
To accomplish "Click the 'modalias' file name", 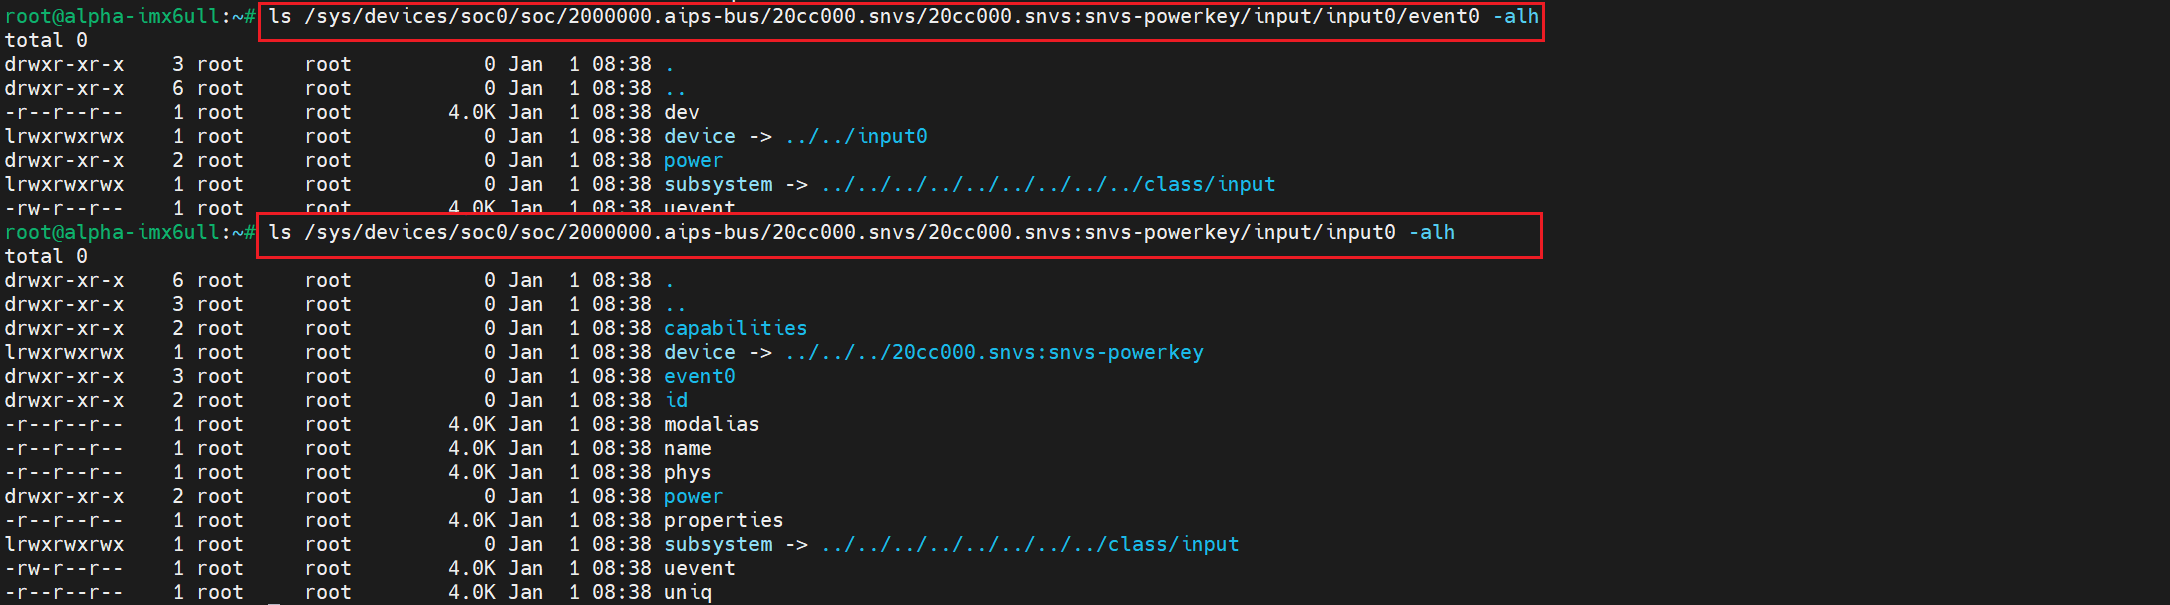I will point(711,424).
